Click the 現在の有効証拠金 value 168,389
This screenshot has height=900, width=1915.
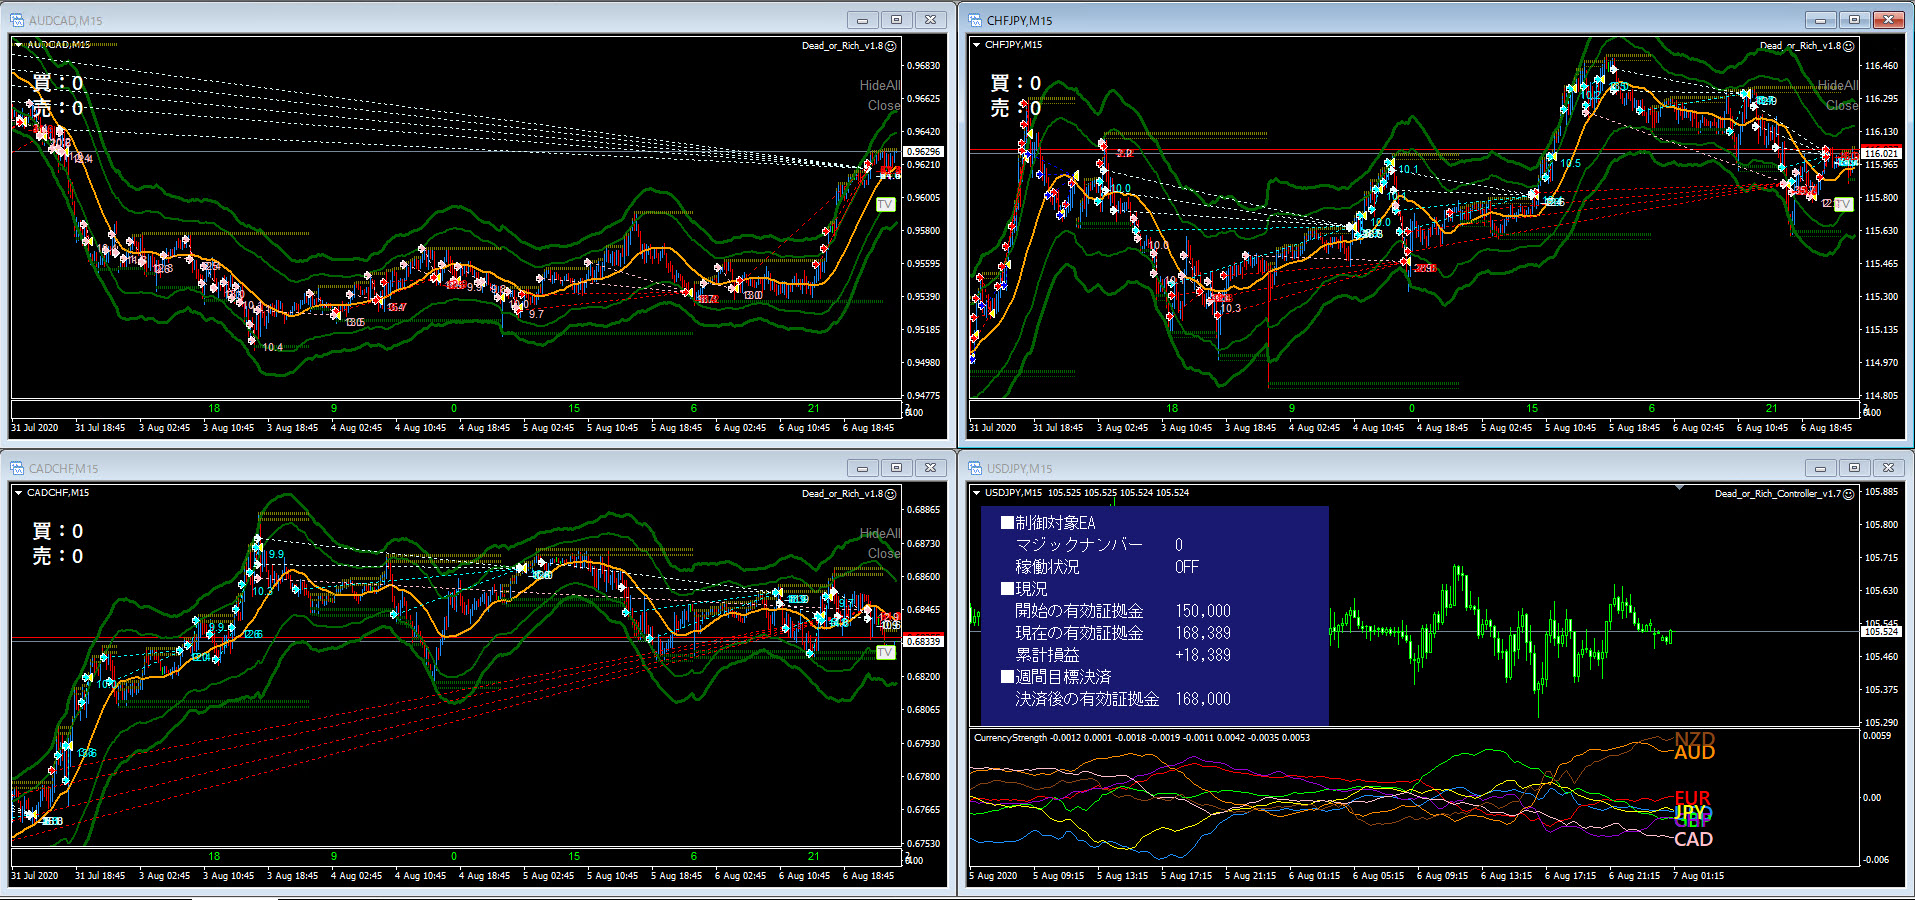pyautogui.click(x=1203, y=633)
